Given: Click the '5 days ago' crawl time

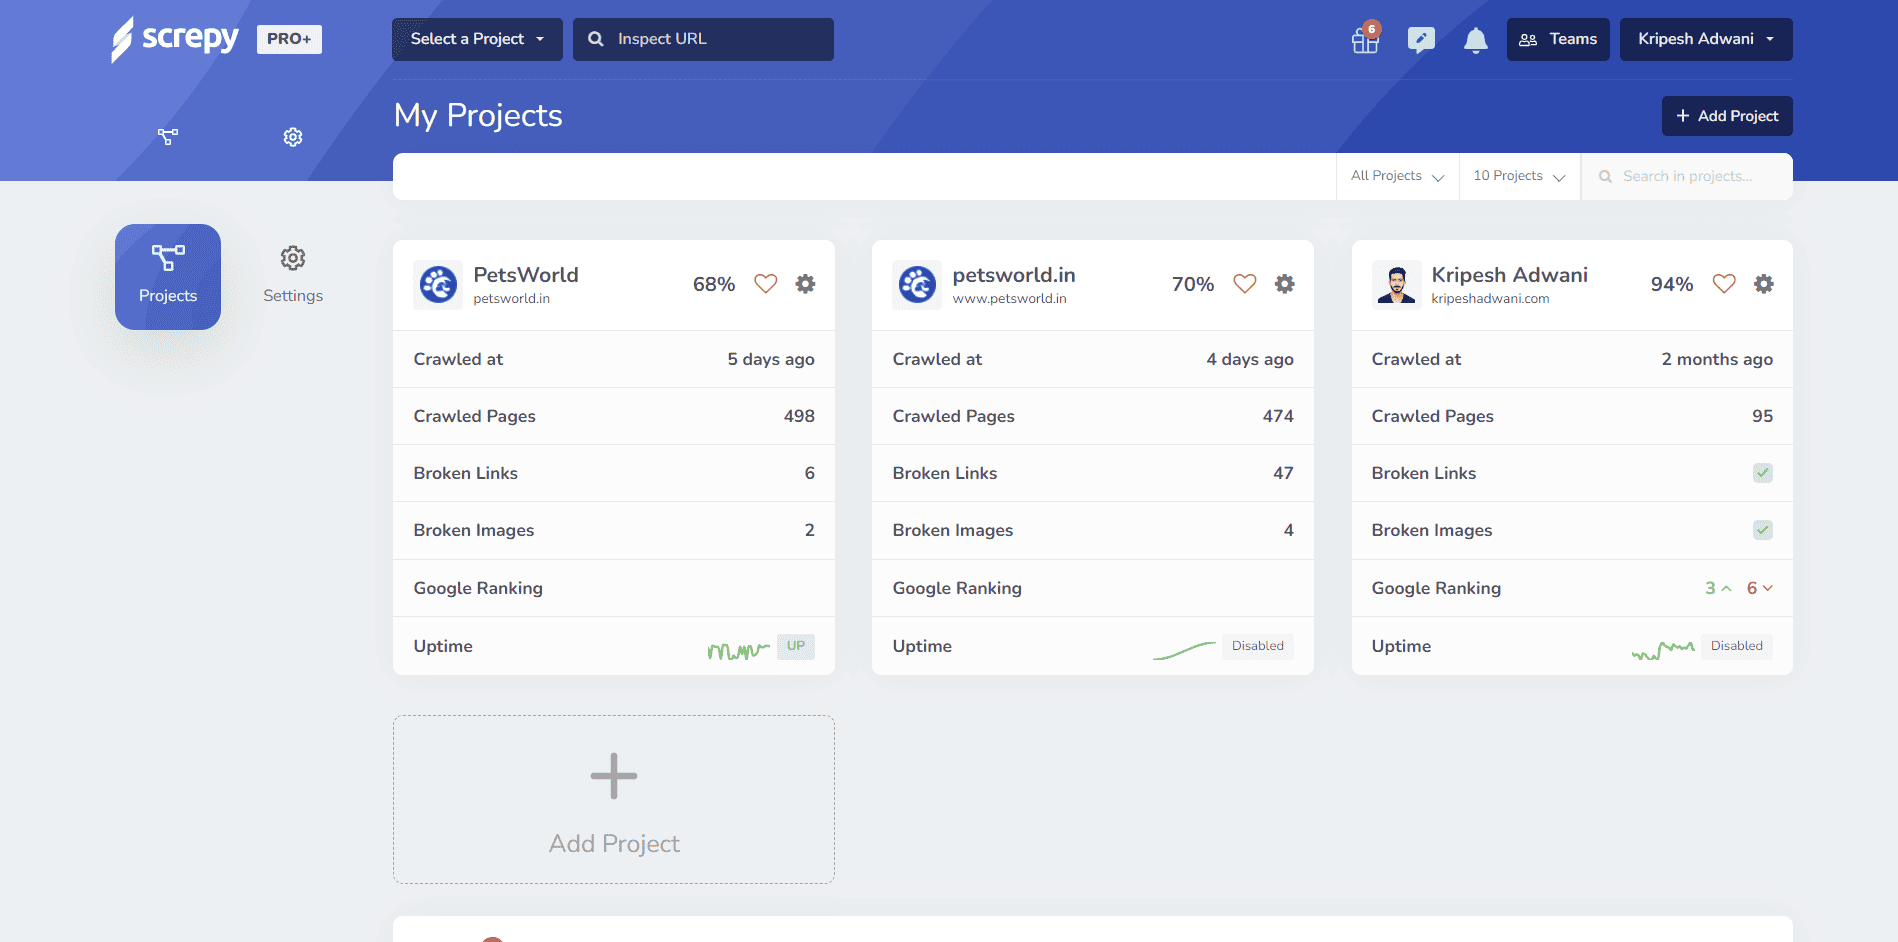Looking at the screenshot, I should pos(771,359).
